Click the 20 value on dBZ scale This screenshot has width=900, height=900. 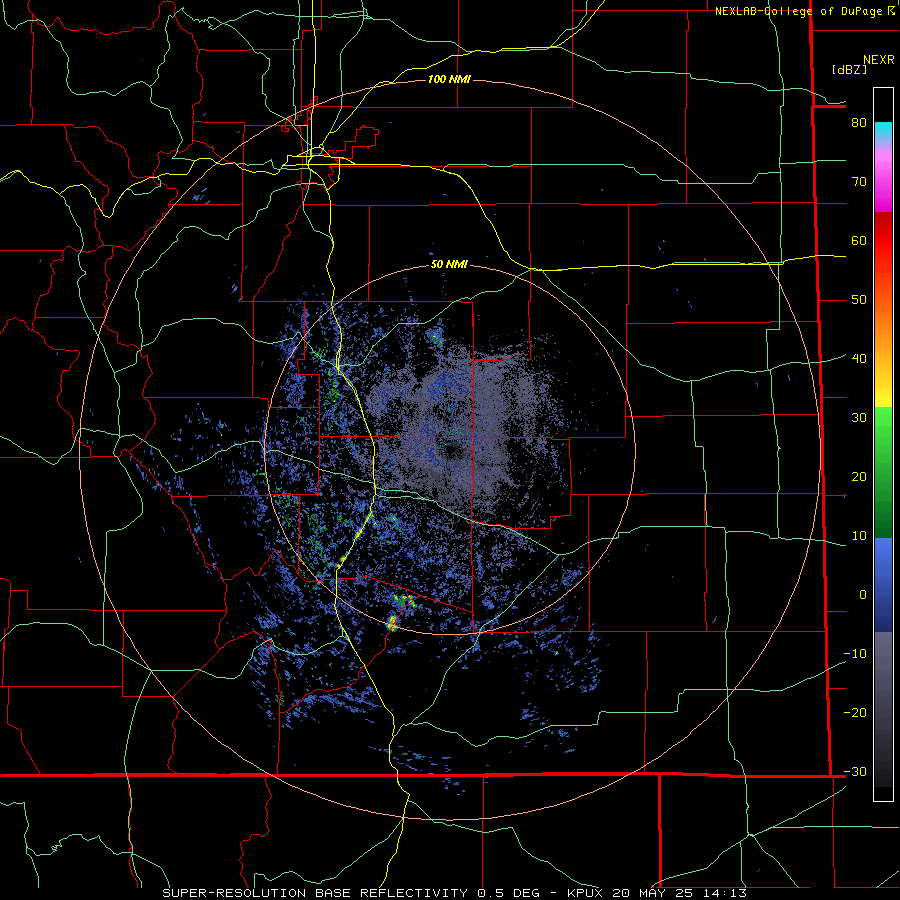pos(859,476)
